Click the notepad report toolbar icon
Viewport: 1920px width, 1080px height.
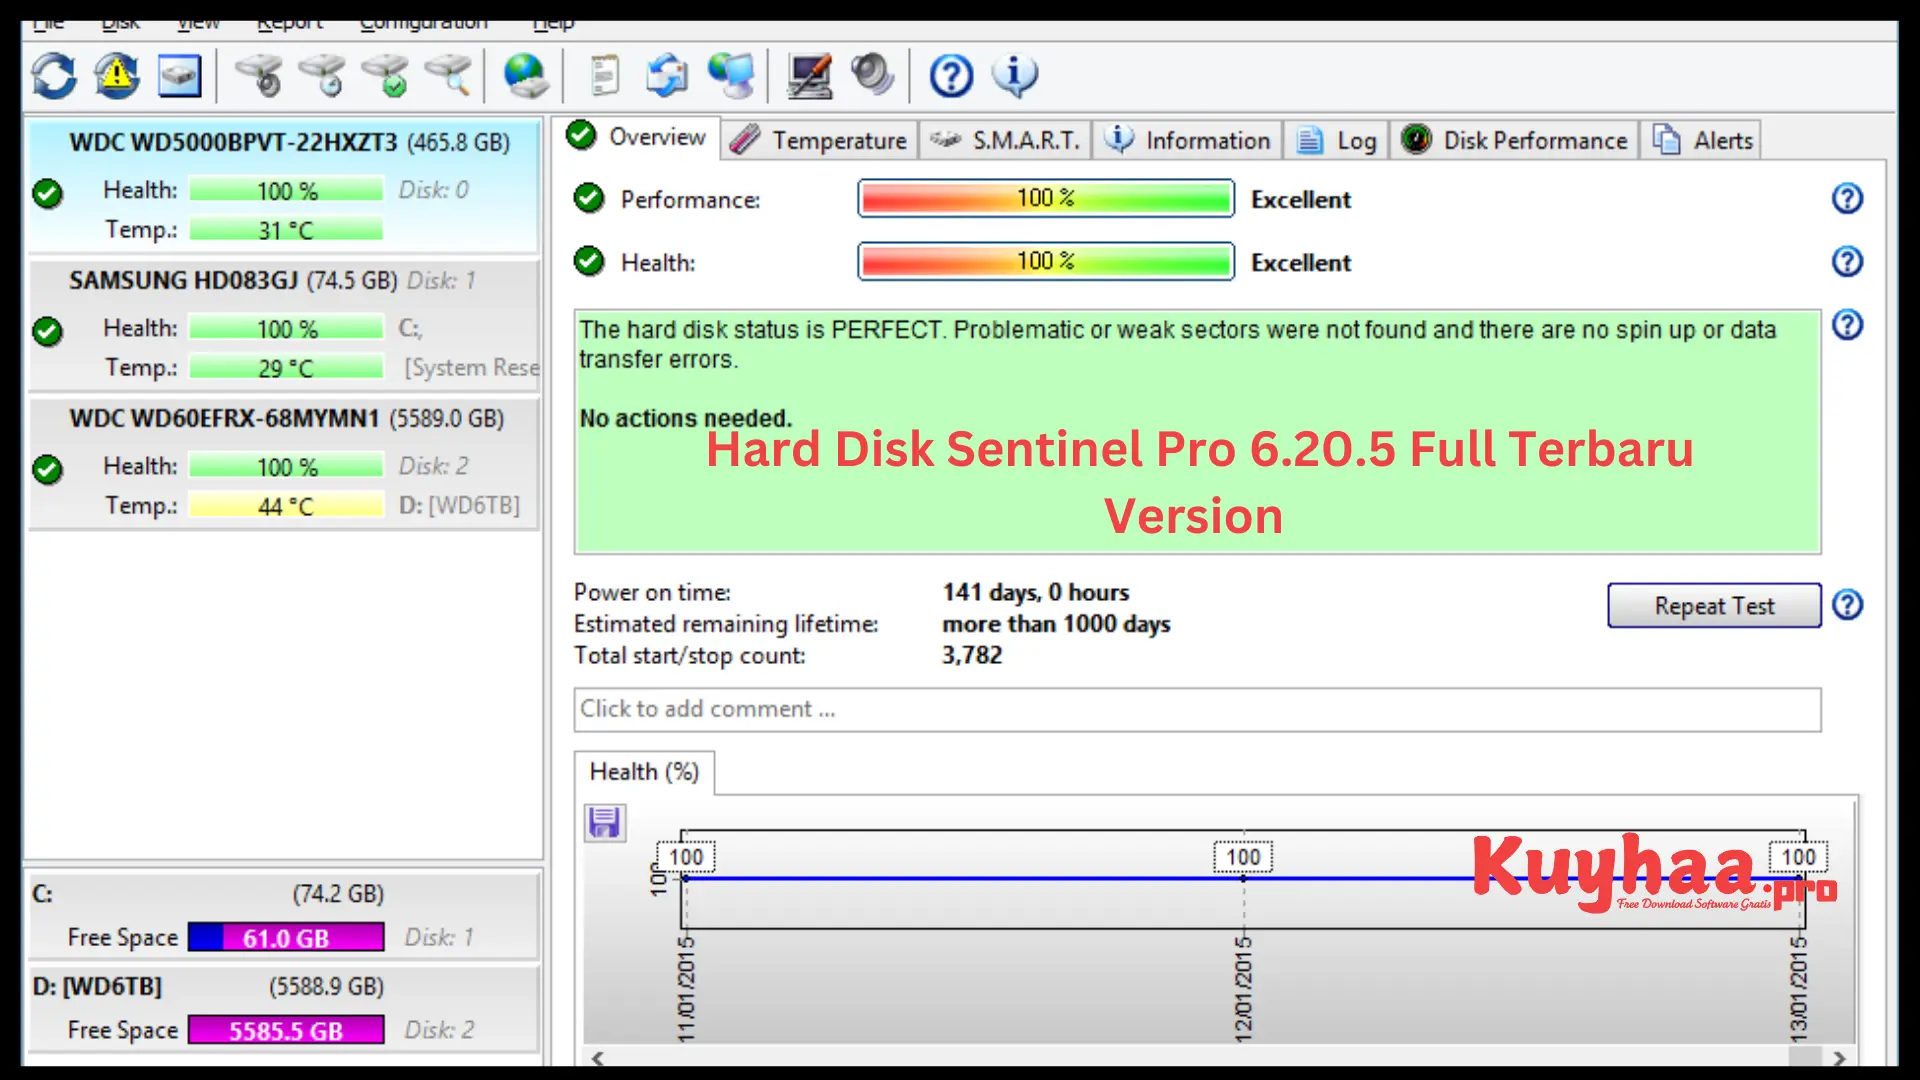[x=604, y=76]
